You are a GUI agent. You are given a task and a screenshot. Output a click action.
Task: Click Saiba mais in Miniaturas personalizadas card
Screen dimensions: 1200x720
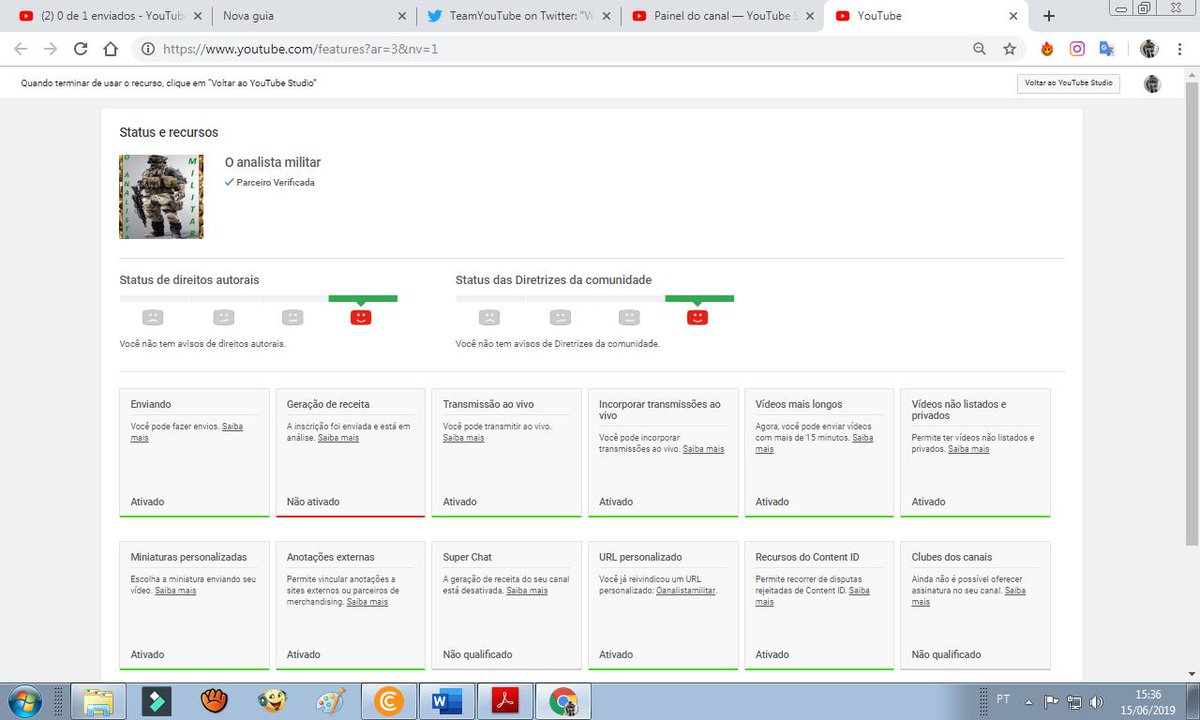175,591
